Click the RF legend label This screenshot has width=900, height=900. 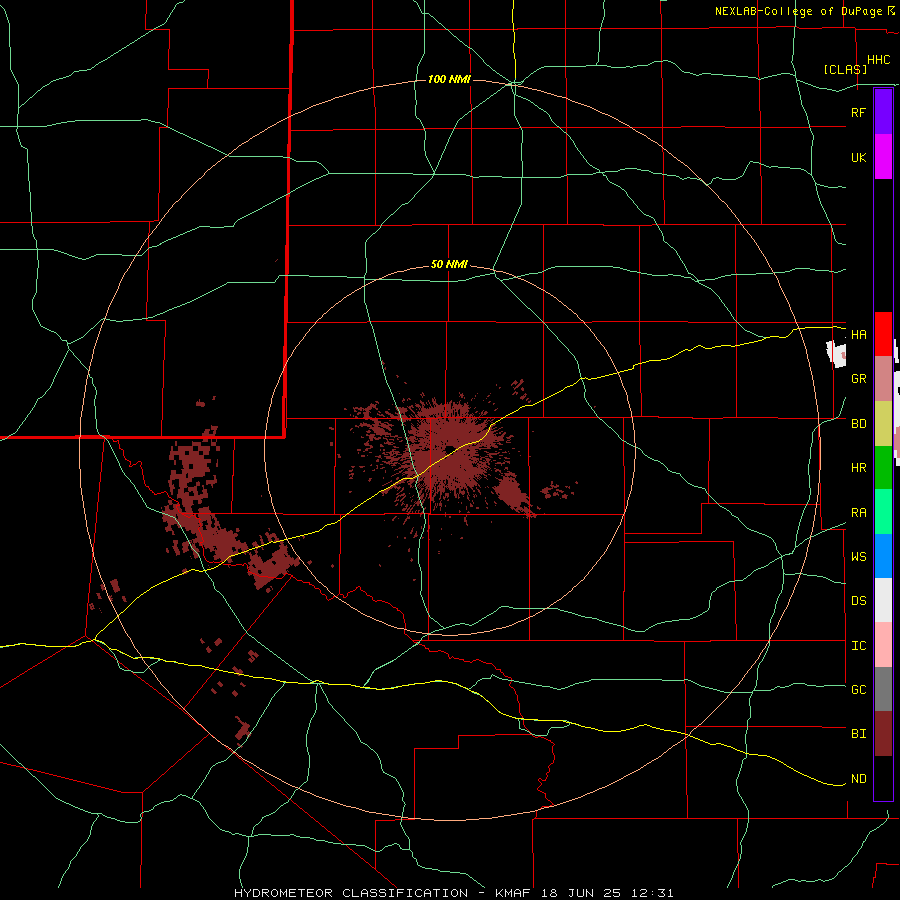pyautogui.click(x=858, y=112)
